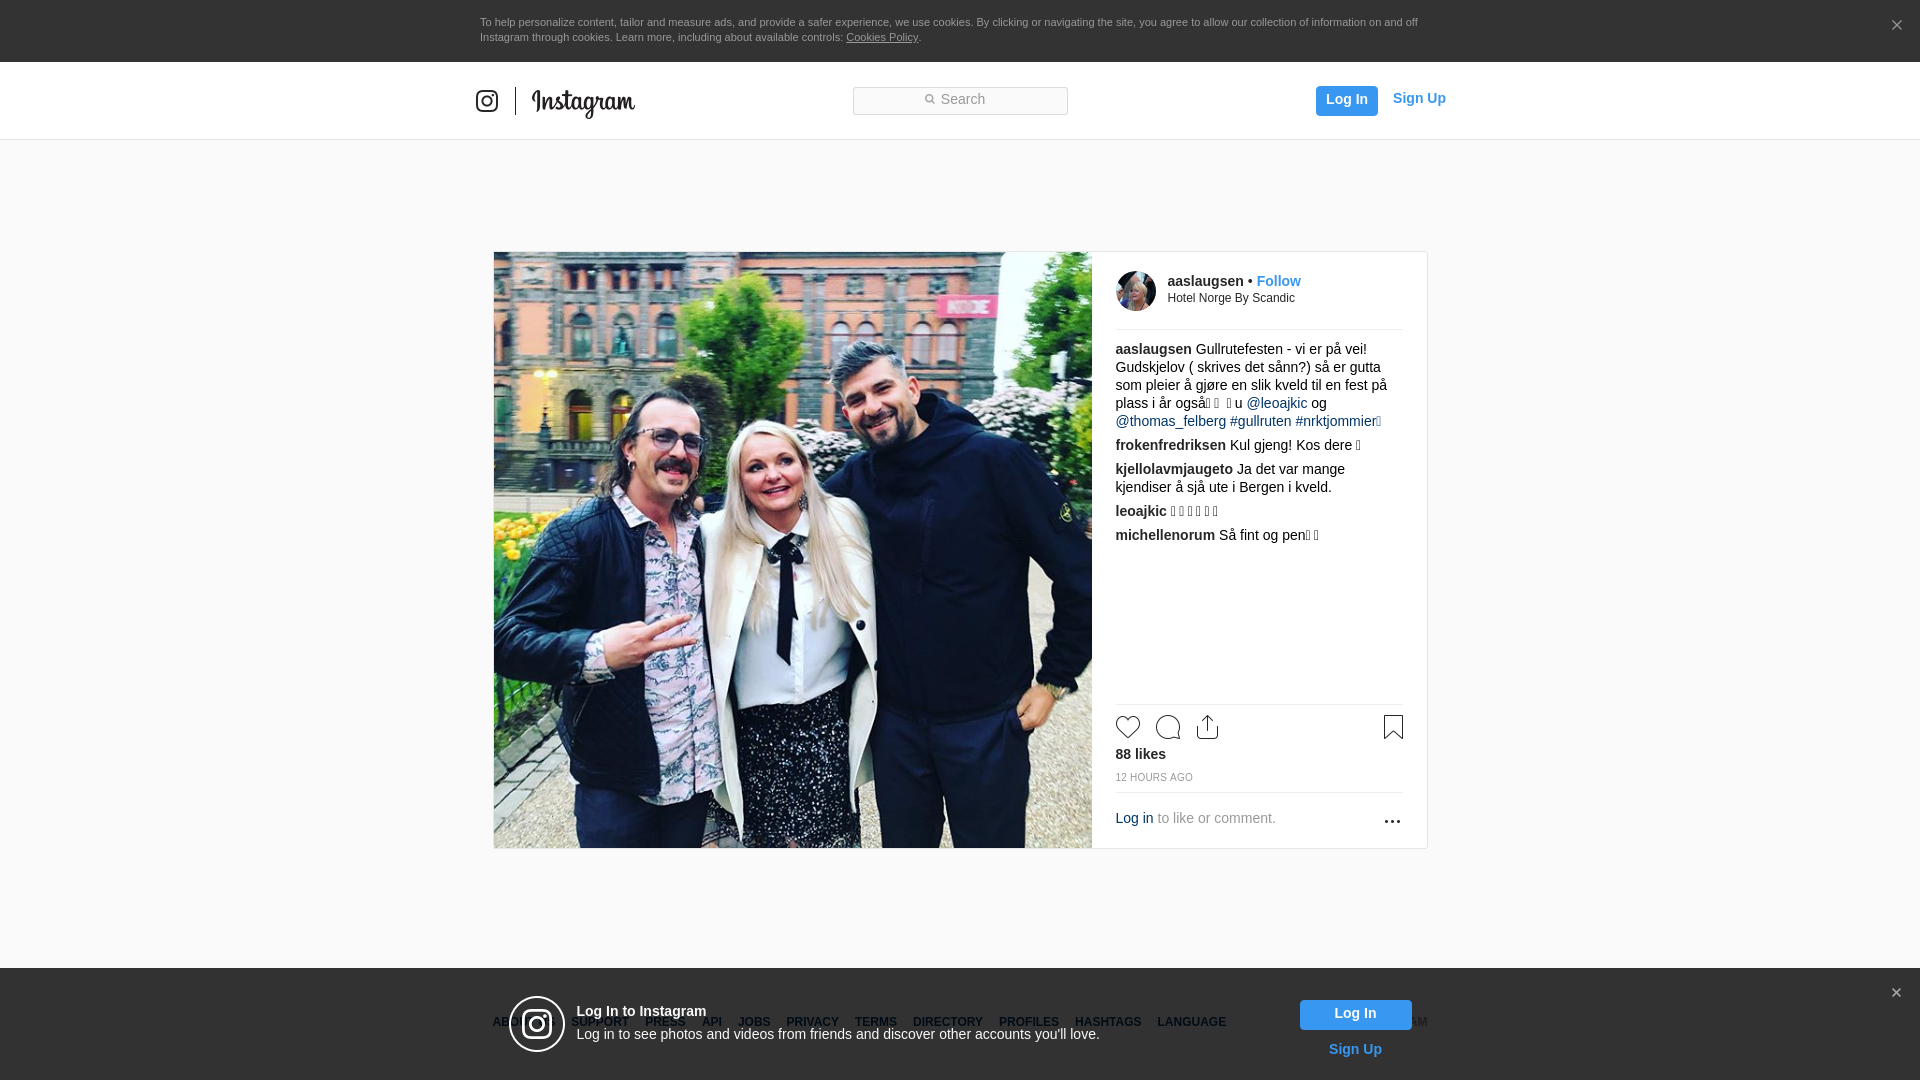1920x1080 pixels.
Task: Click the Instagram wordmark in header
Action: click(x=583, y=103)
